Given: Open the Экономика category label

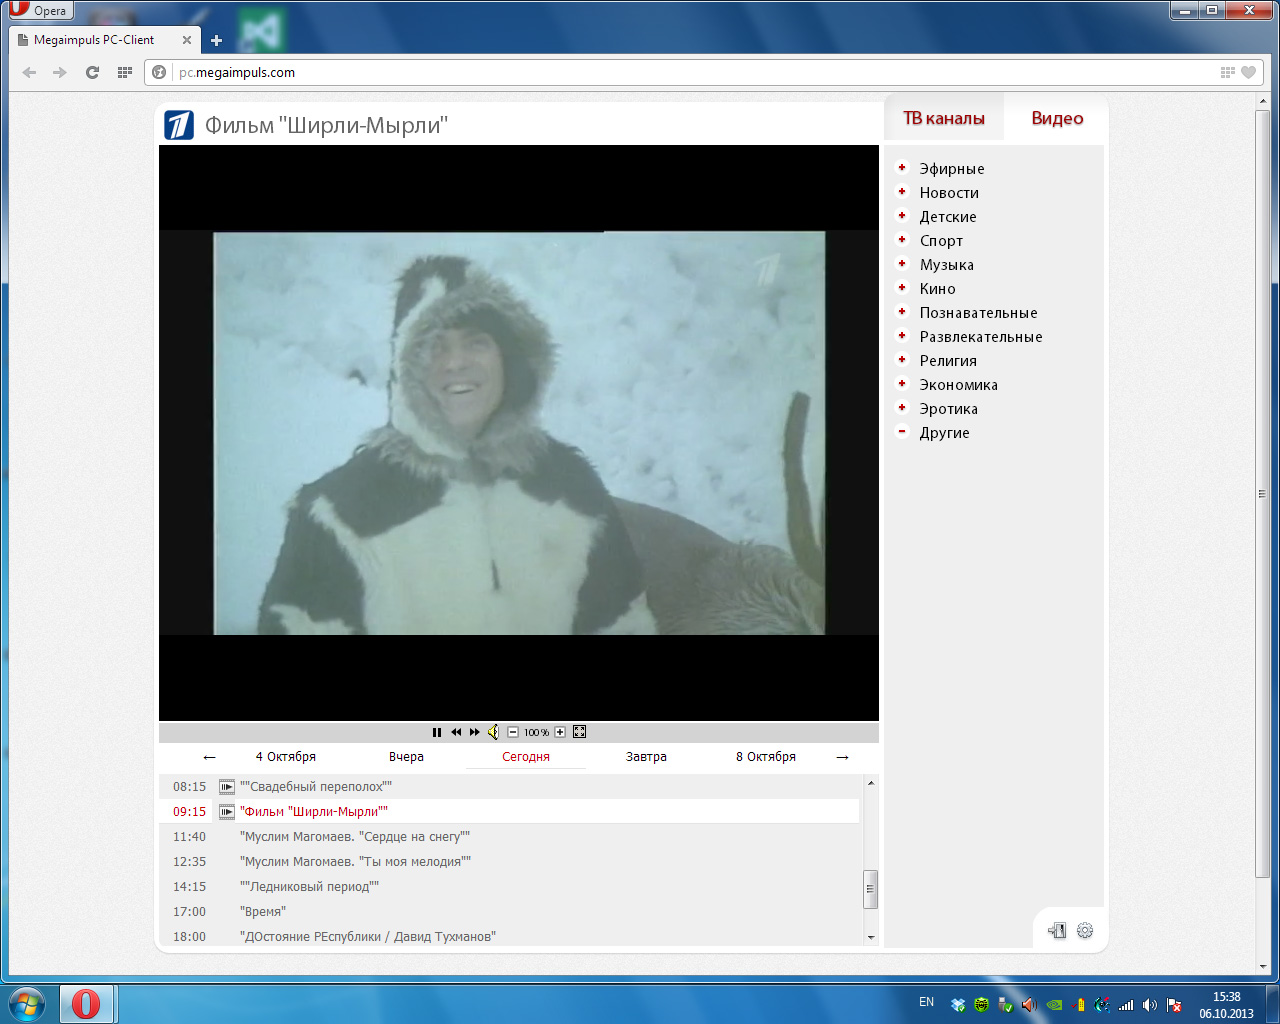Looking at the screenshot, I should (959, 385).
